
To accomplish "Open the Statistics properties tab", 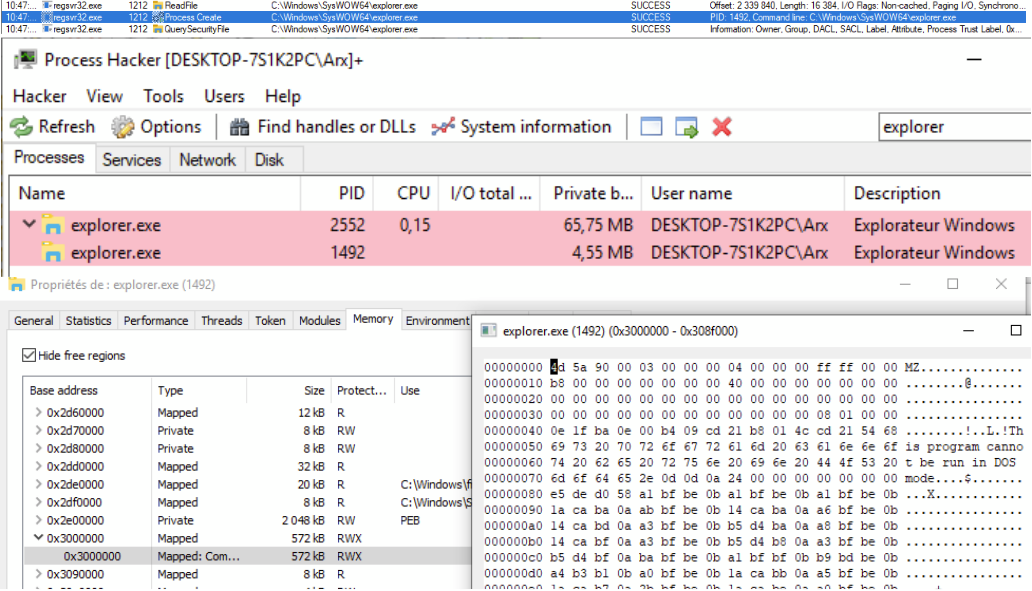I will point(88,321).
